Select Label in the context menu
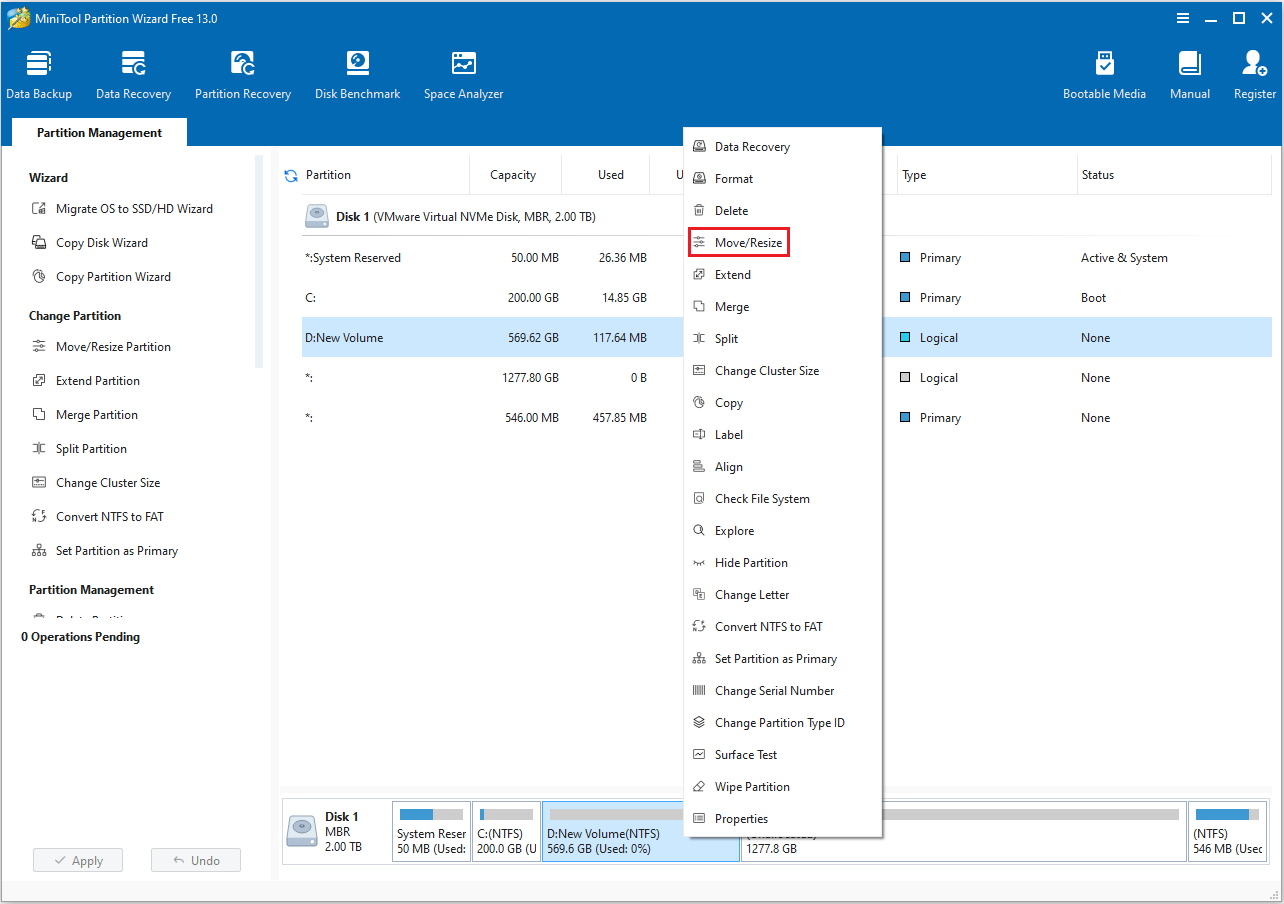The image size is (1284, 904). pos(783,435)
